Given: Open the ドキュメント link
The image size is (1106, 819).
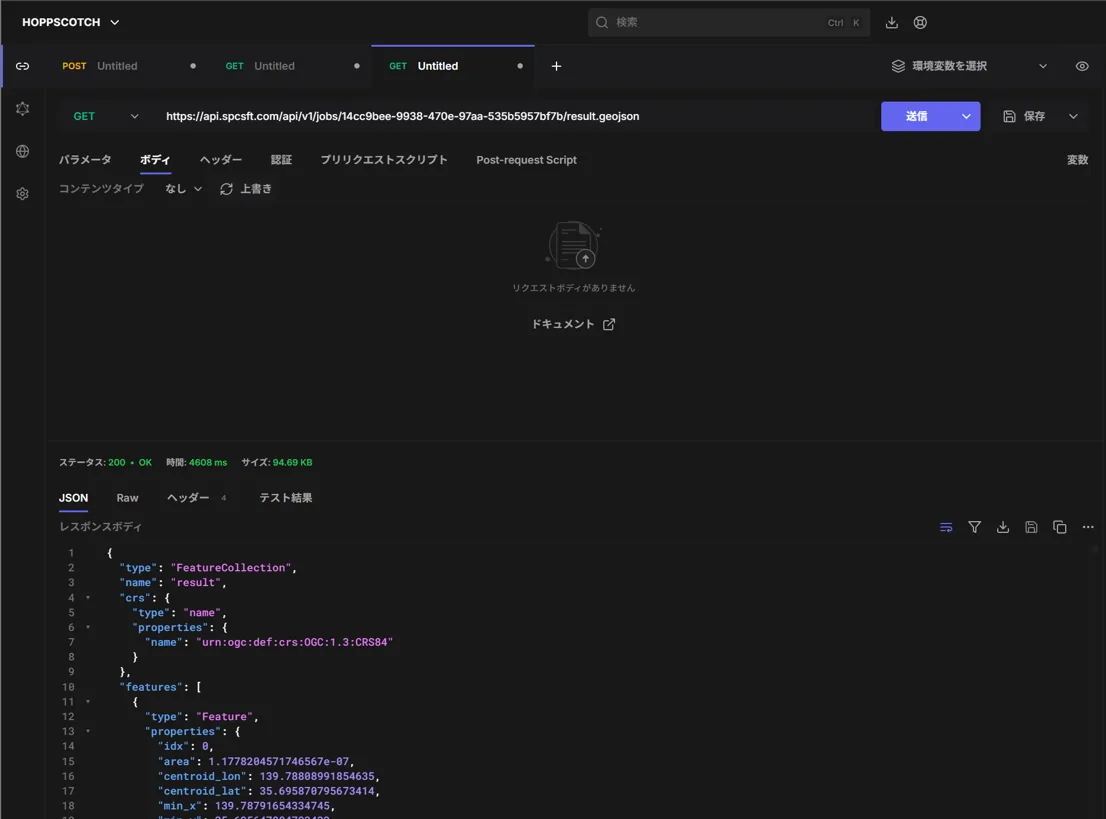Looking at the screenshot, I should (x=573, y=324).
